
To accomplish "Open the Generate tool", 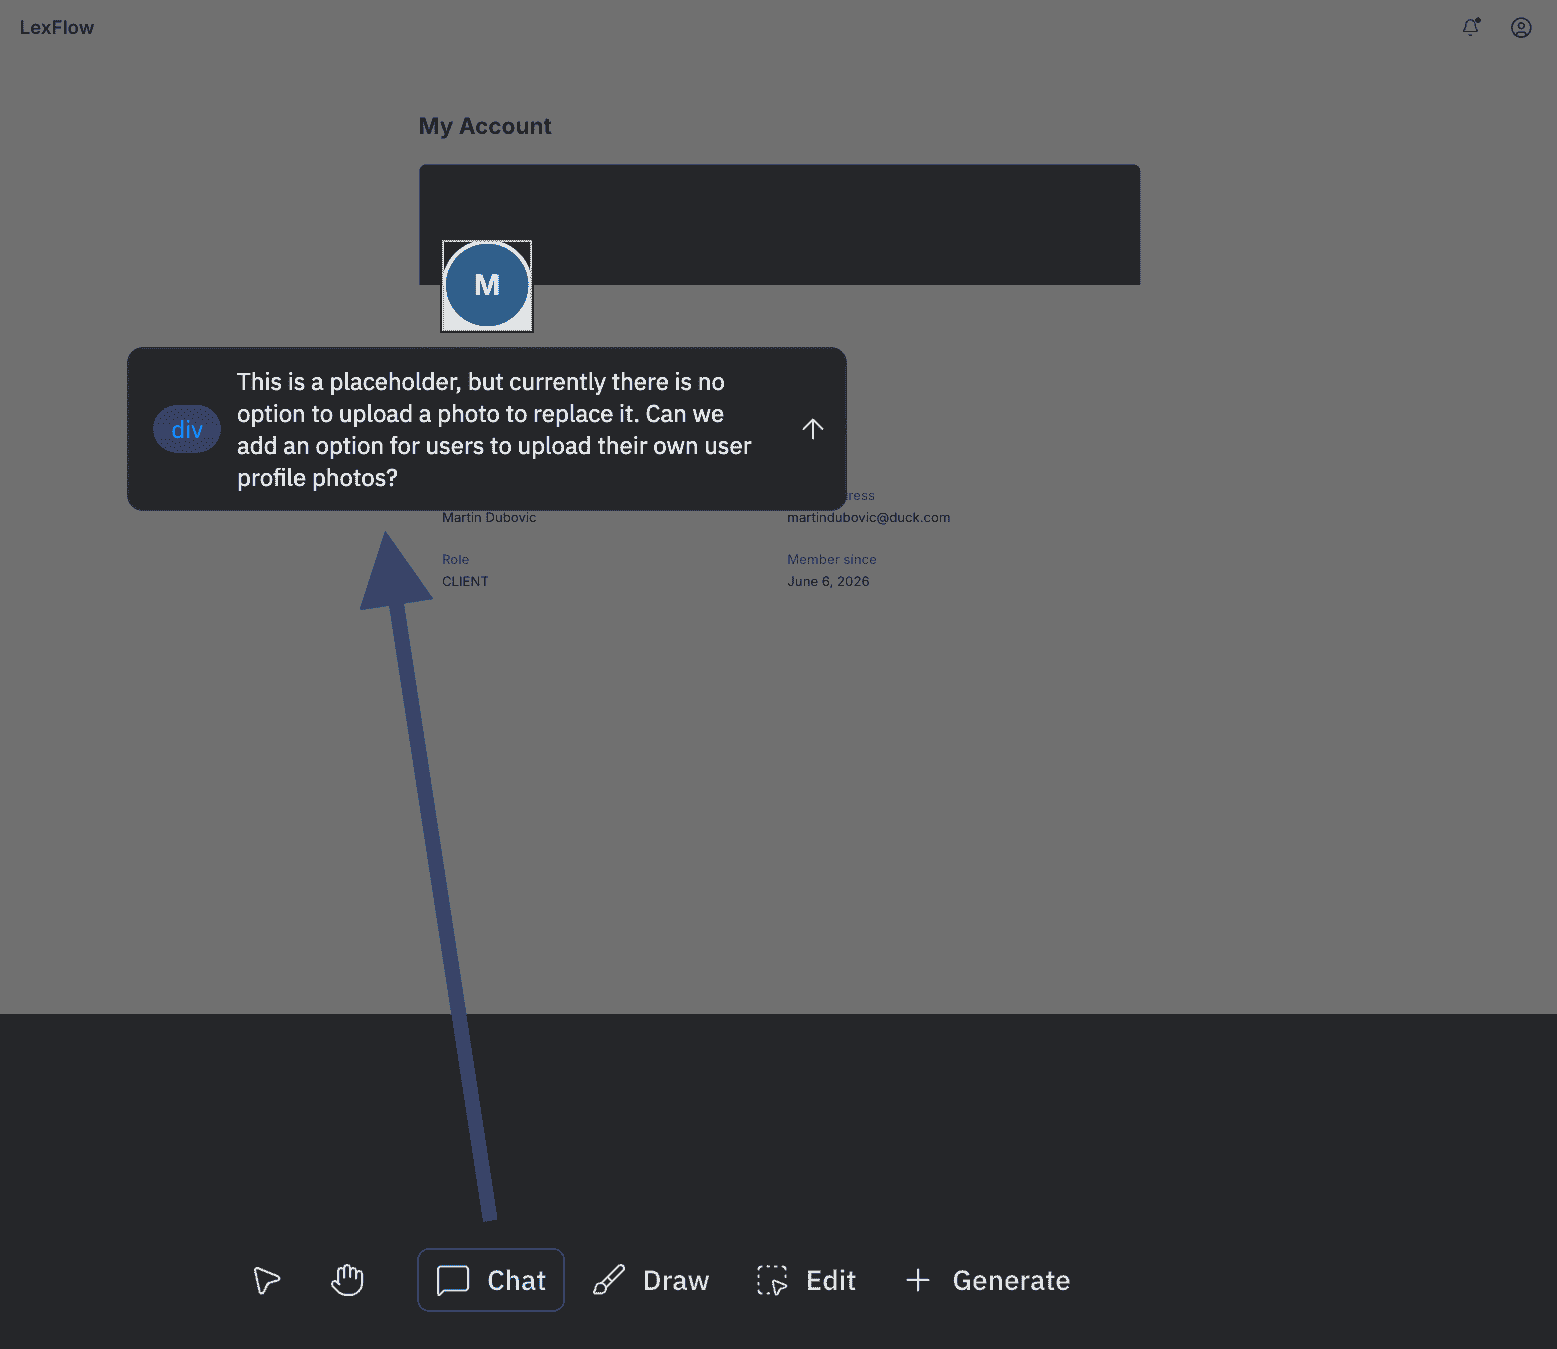I will click(x=987, y=1280).
